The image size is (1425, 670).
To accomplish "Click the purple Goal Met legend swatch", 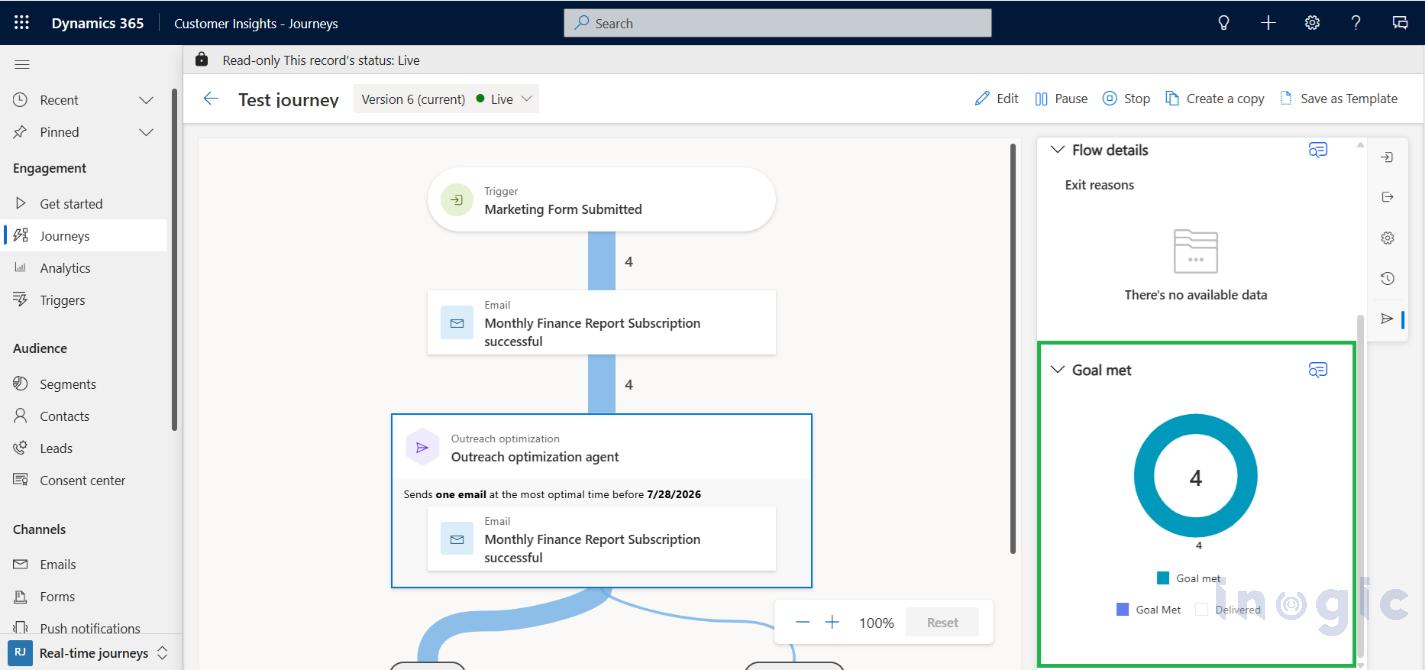I will pyautogui.click(x=1122, y=609).
